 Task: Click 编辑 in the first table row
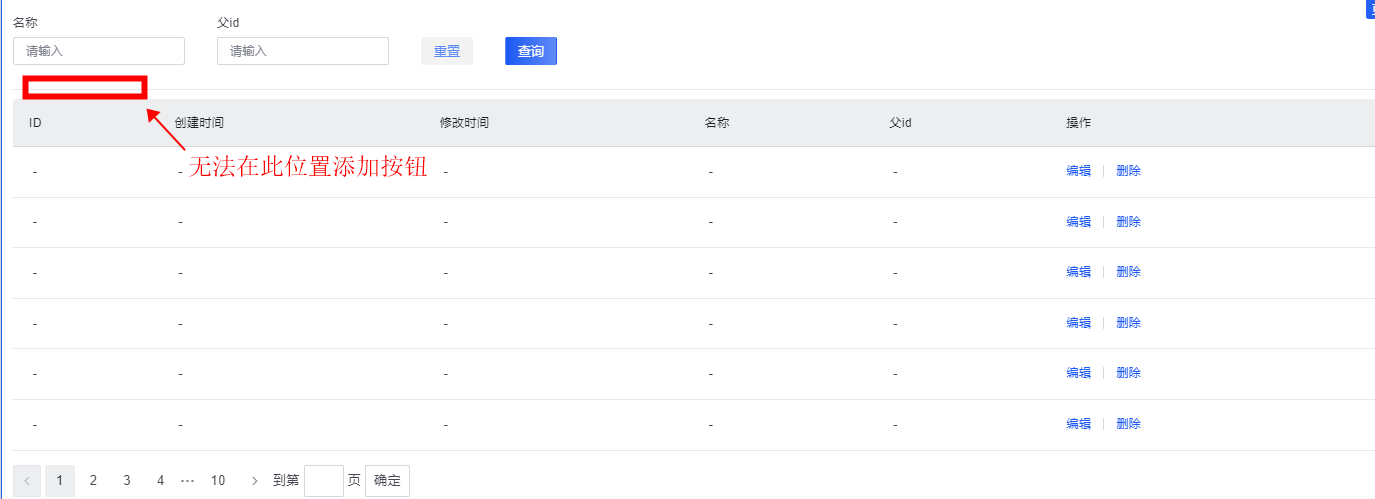[1078, 171]
